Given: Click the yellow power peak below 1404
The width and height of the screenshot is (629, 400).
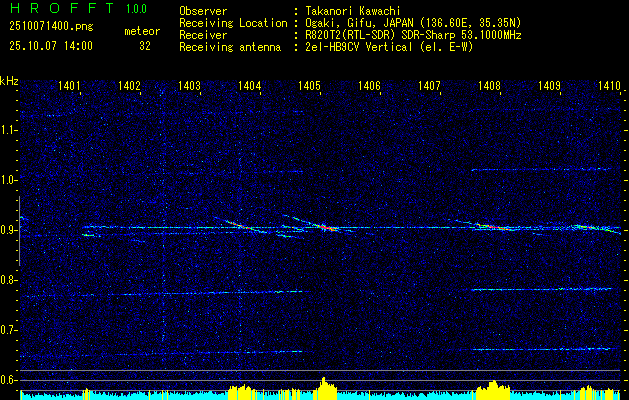Looking at the screenshot, I should coord(242,390).
